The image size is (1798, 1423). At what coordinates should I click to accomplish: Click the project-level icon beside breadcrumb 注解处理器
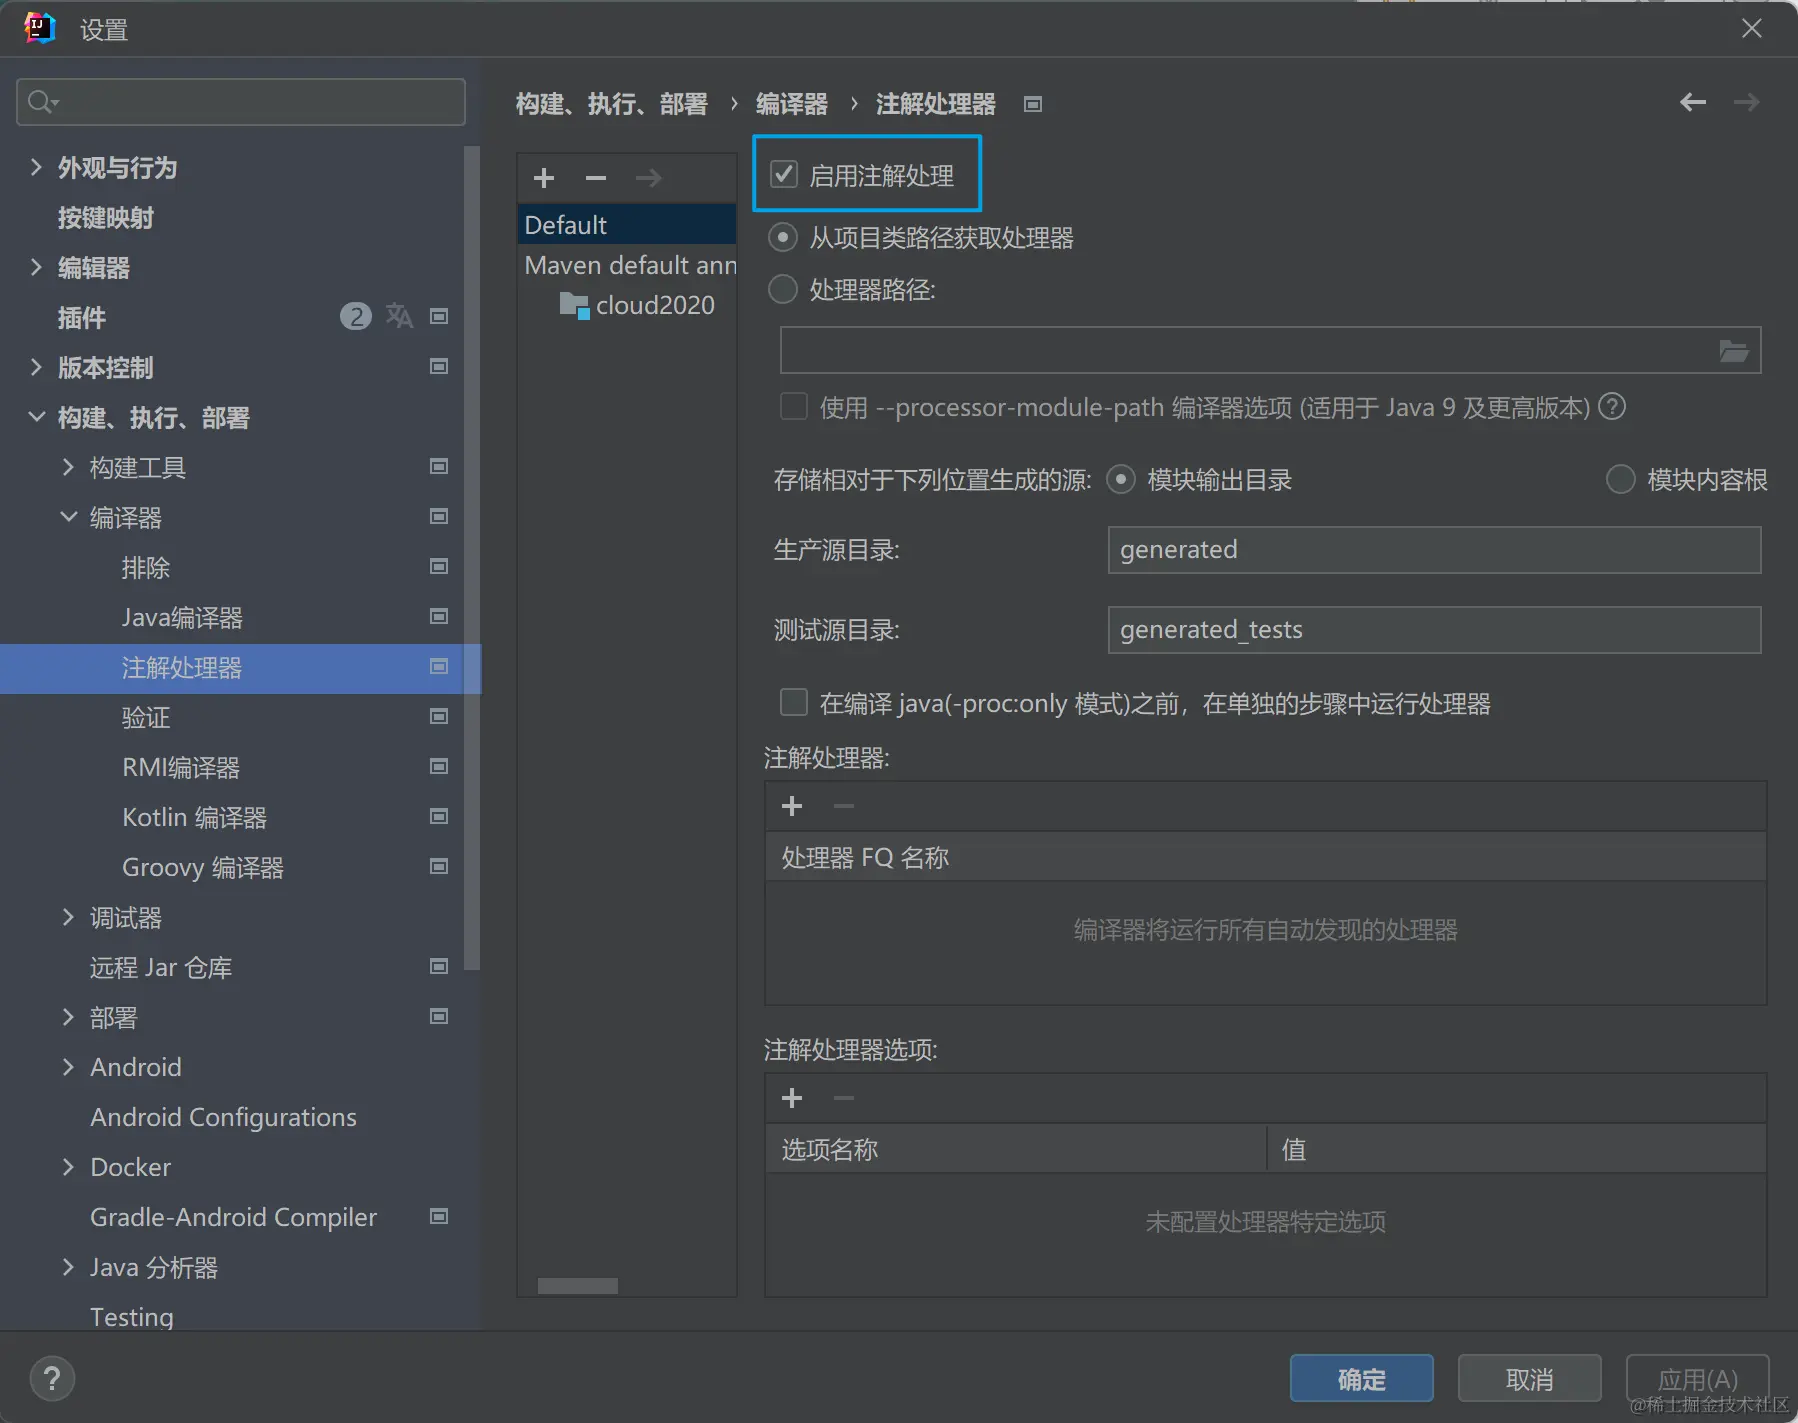click(1033, 104)
